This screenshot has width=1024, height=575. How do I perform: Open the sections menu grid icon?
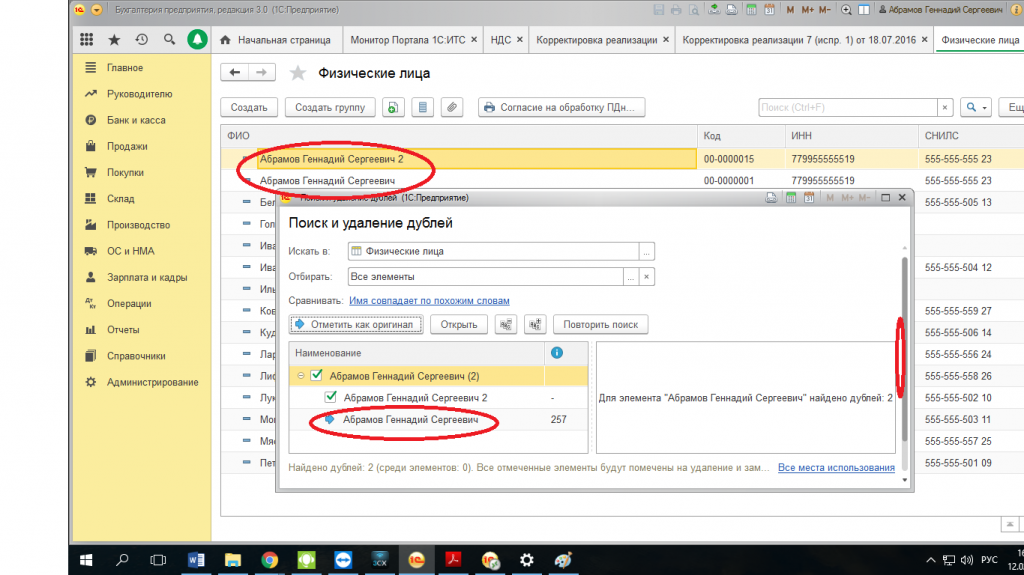coord(86,40)
